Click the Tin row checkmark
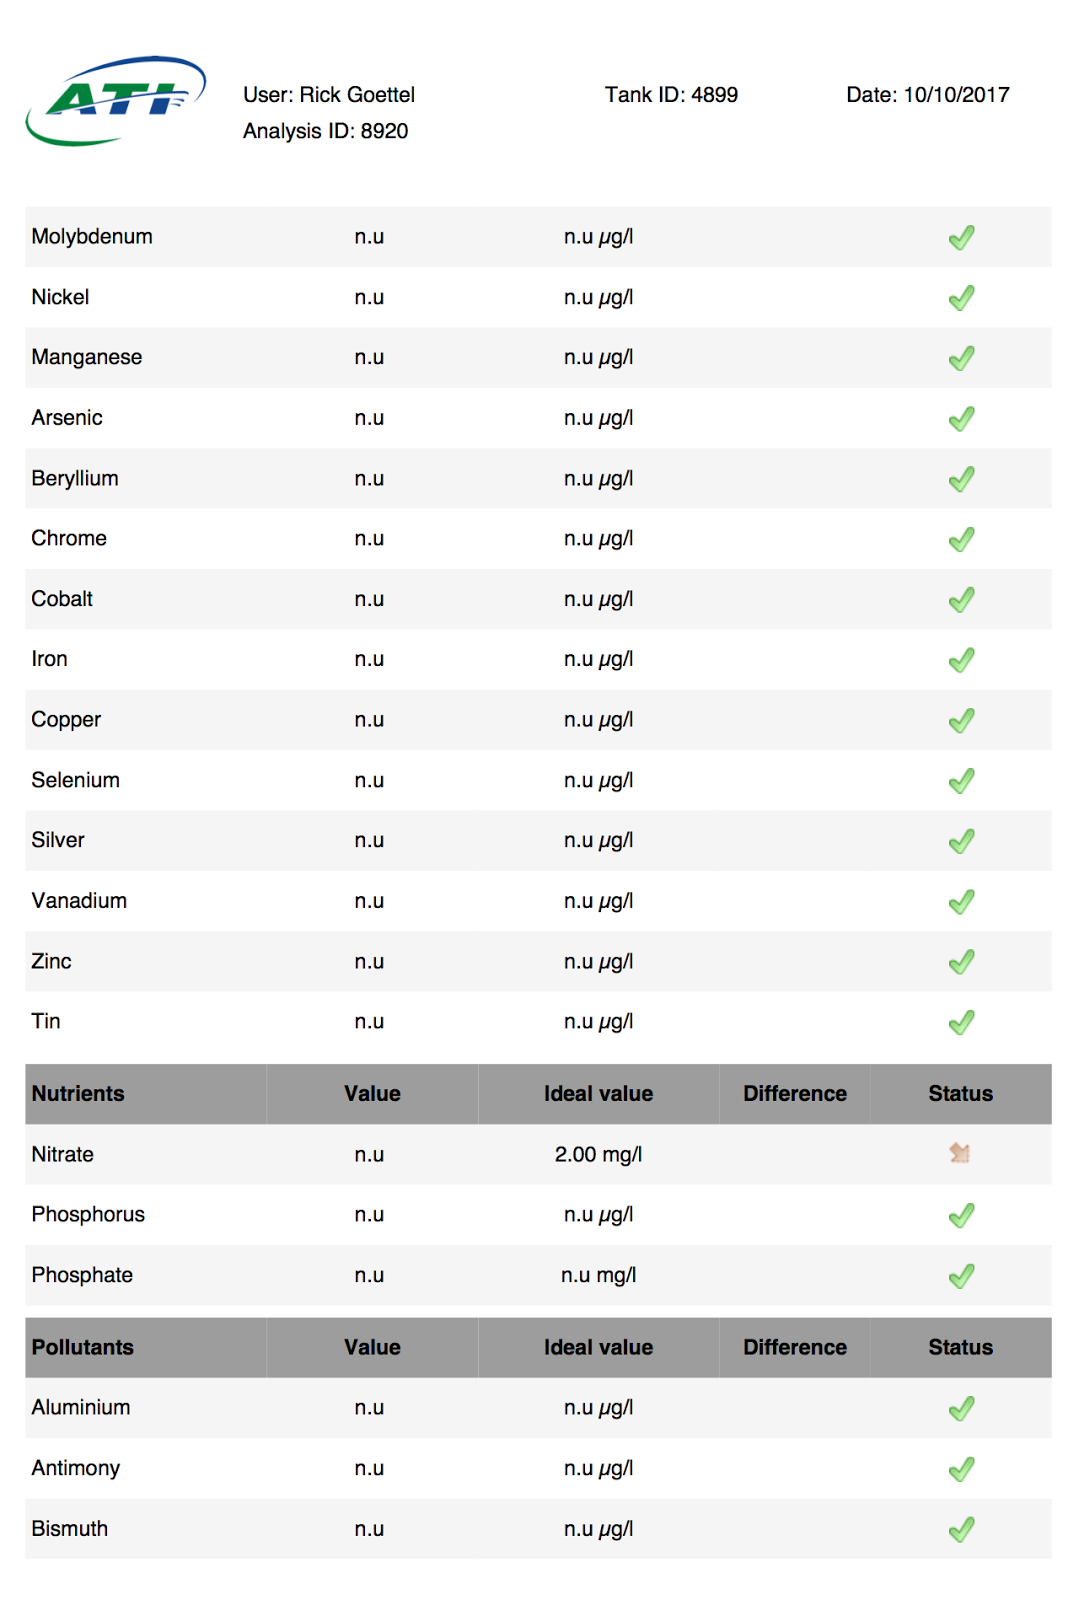 tap(961, 1022)
